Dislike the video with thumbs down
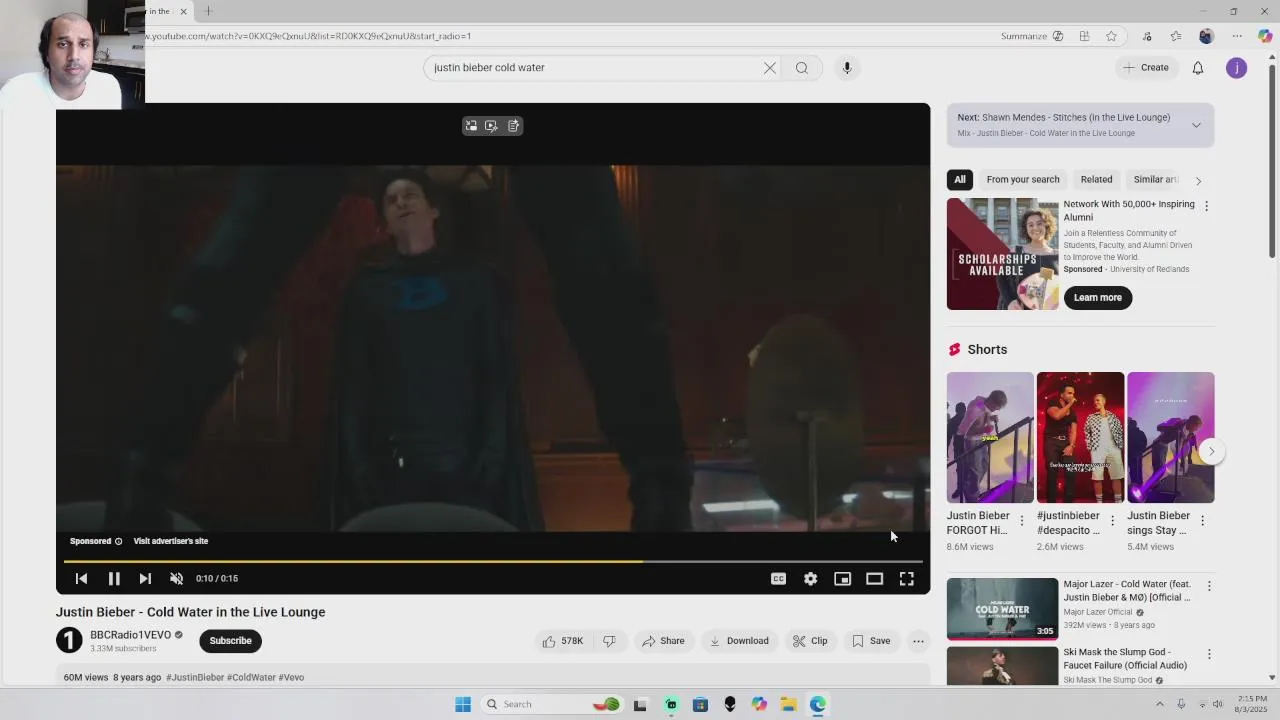The height and width of the screenshot is (720, 1280). point(609,641)
